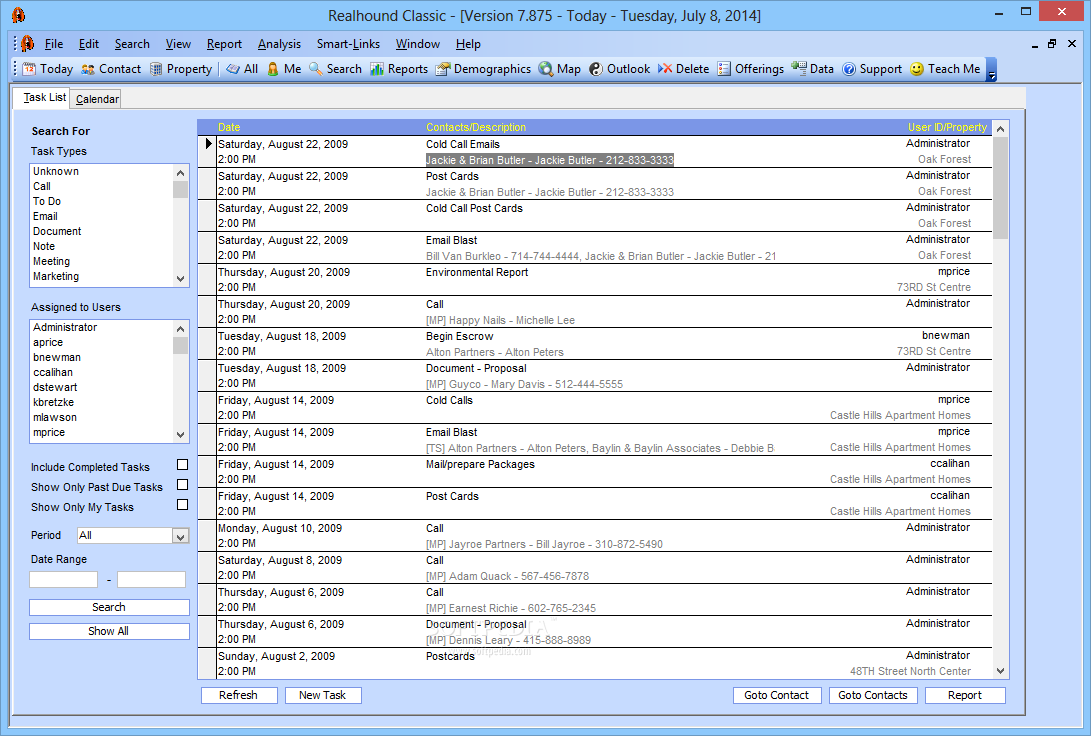
Task: Open the Property toolbar icon
Action: point(181,69)
